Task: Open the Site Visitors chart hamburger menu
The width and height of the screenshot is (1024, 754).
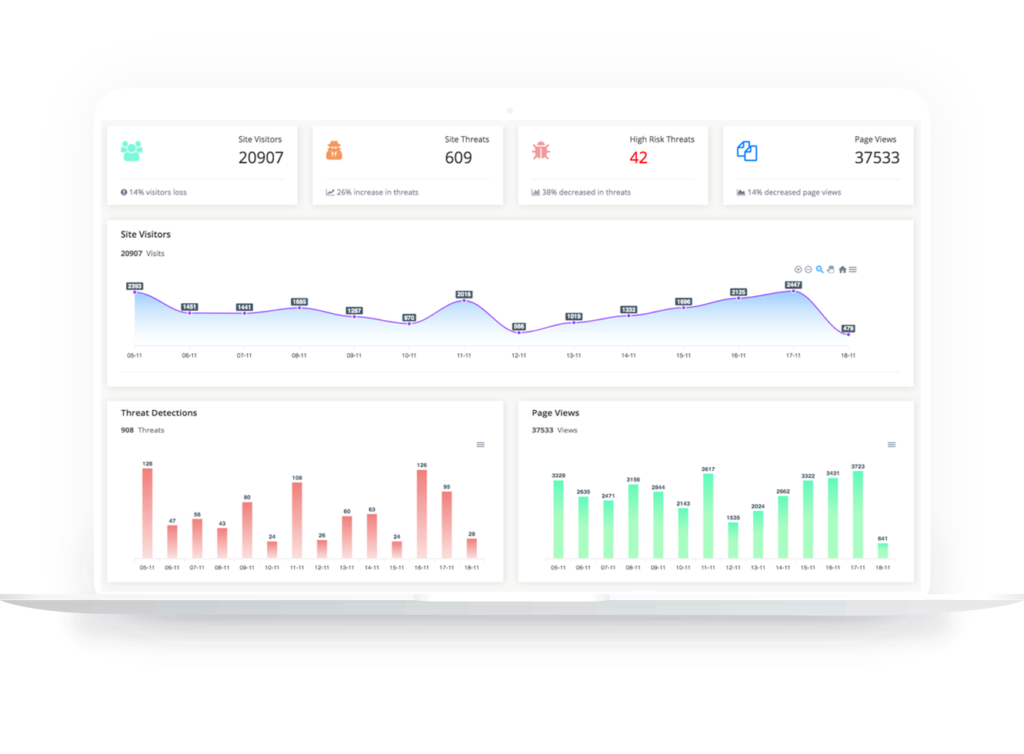Action: click(853, 270)
